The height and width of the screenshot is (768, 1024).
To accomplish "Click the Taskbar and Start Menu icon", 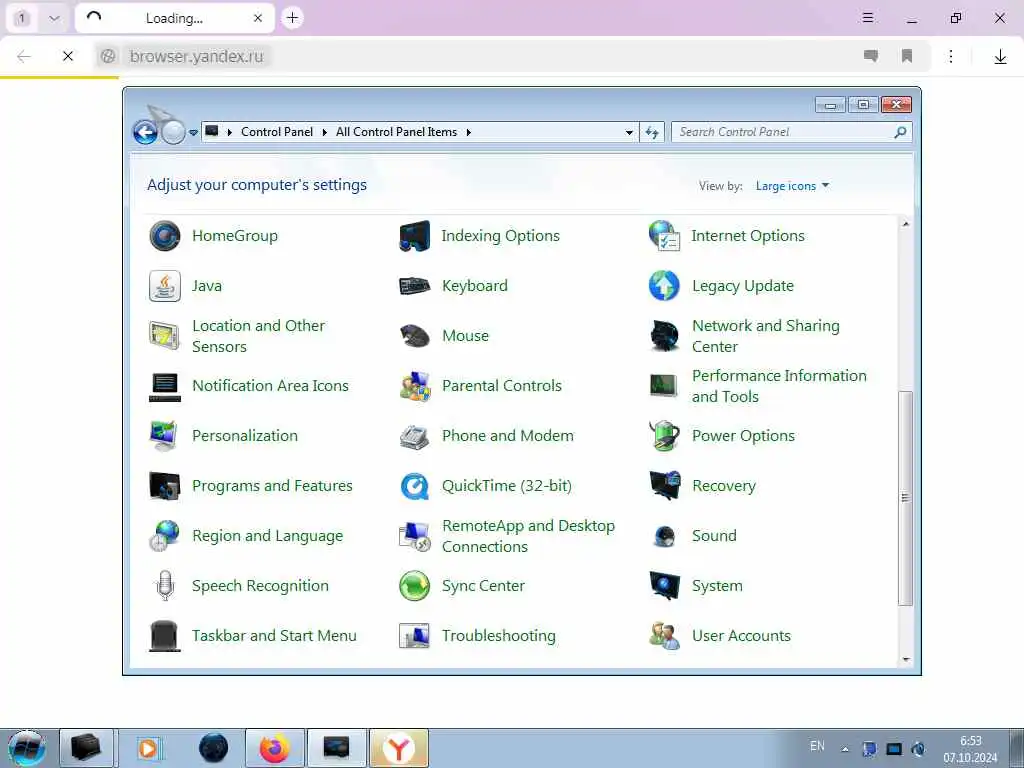I will (165, 635).
